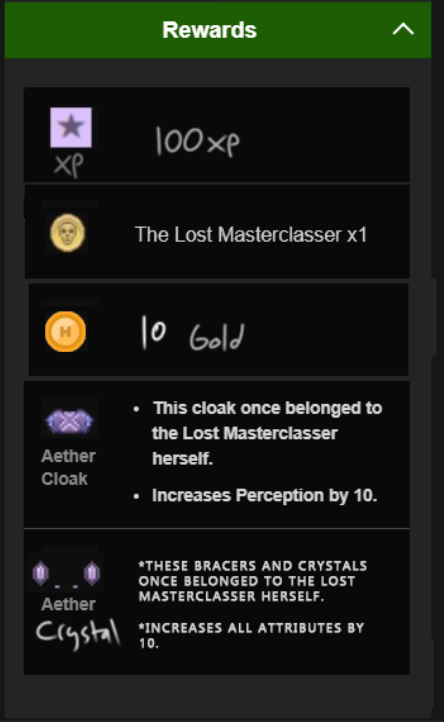Open The Lost Masterclasser x1 reward
Image resolution: width=444 pixels, height=722 pixels.
coord(251,235)
